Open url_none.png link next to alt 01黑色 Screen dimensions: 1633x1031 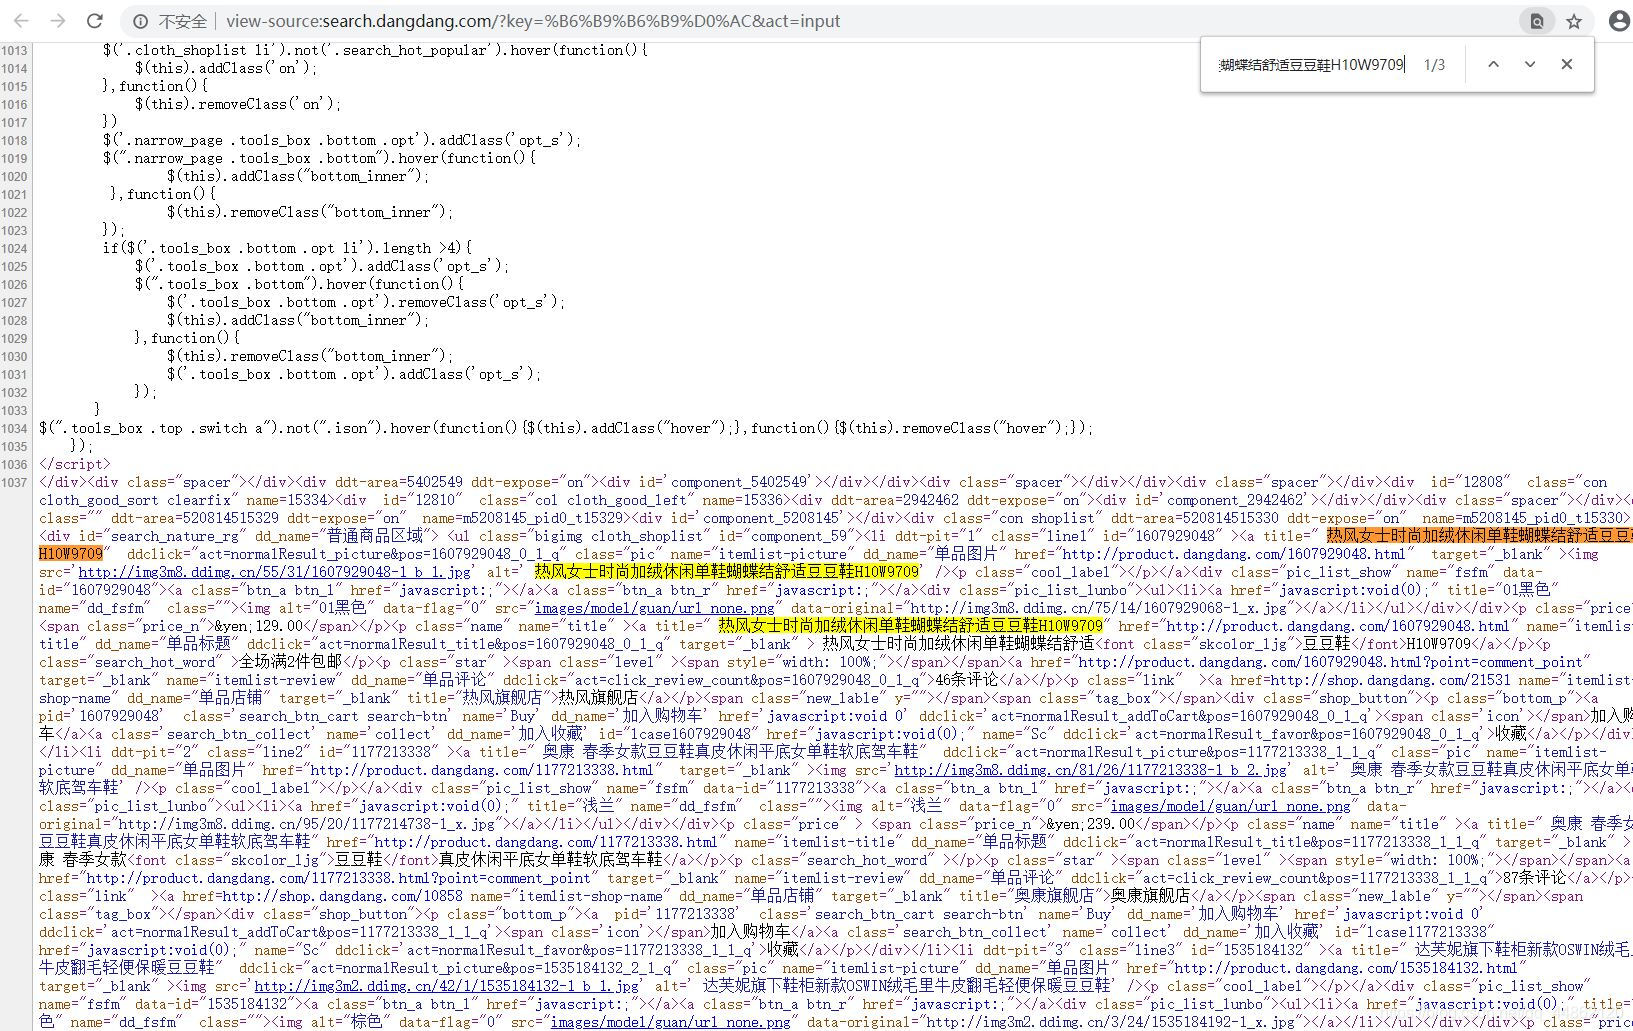(654, 608)
